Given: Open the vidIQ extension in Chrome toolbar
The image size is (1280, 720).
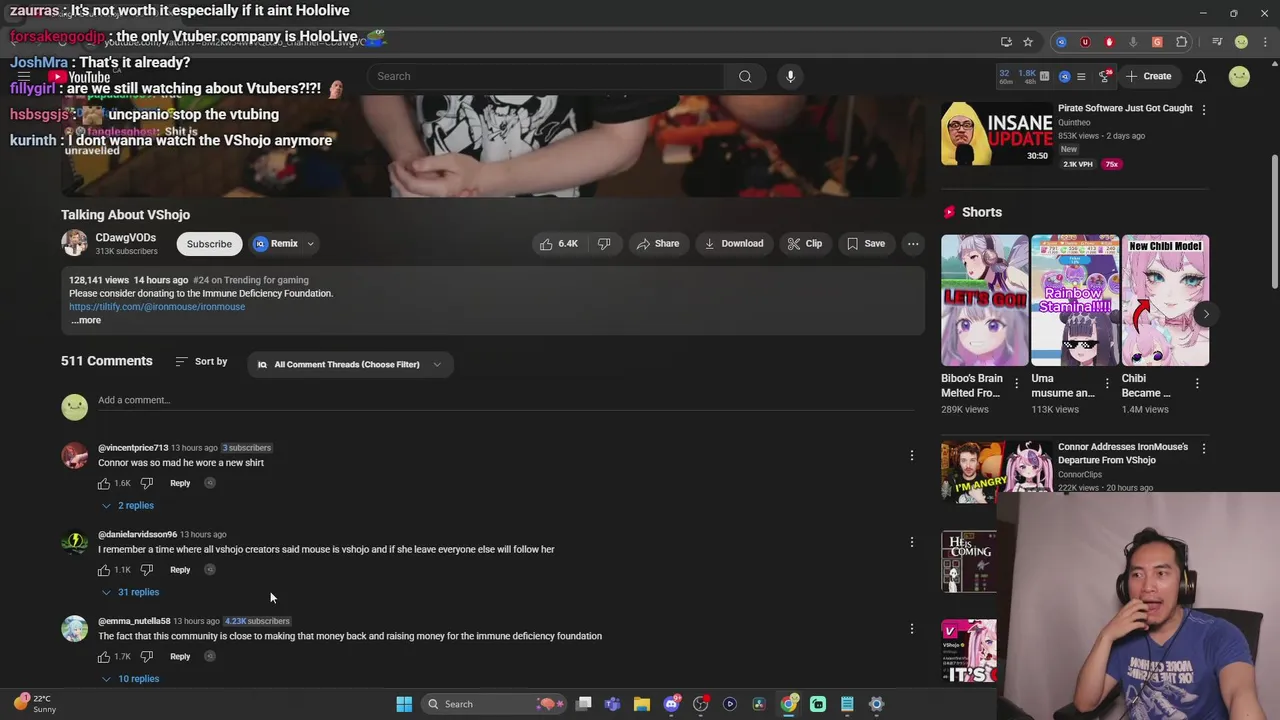Looking at the screenshot, I should click(1061, 42).
